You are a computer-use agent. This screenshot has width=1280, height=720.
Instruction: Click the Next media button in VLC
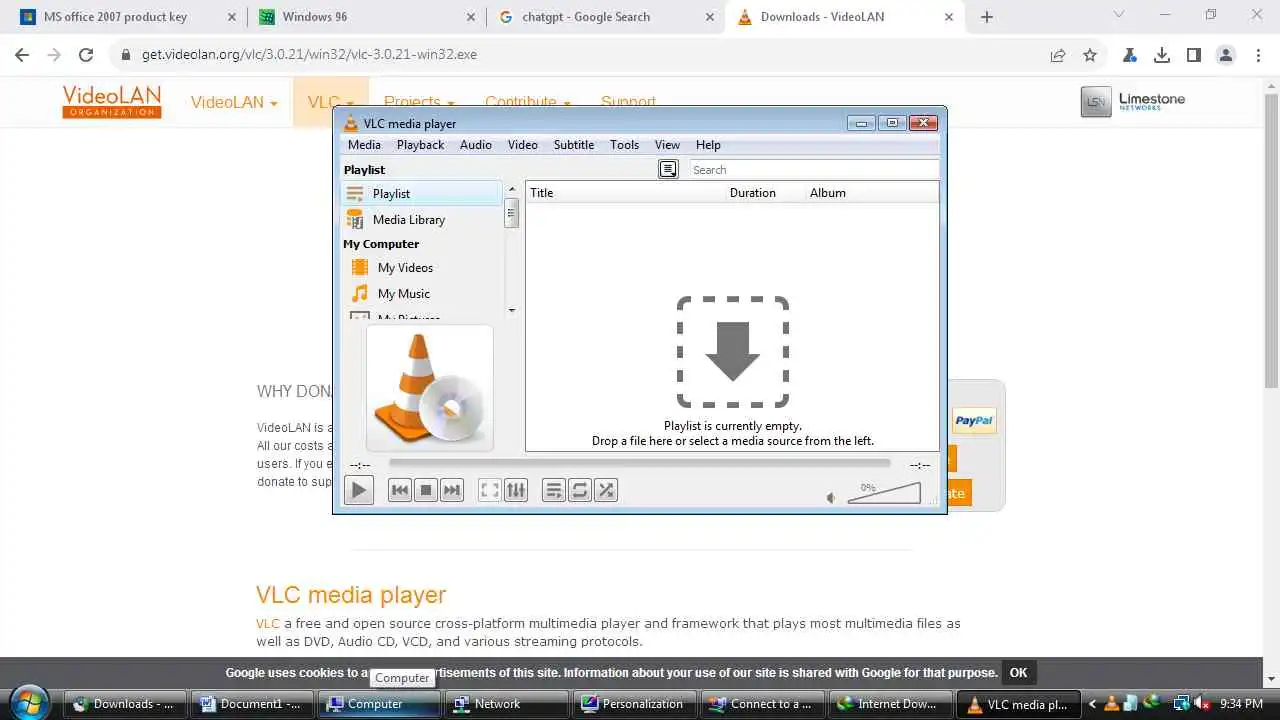pos(452,490)
